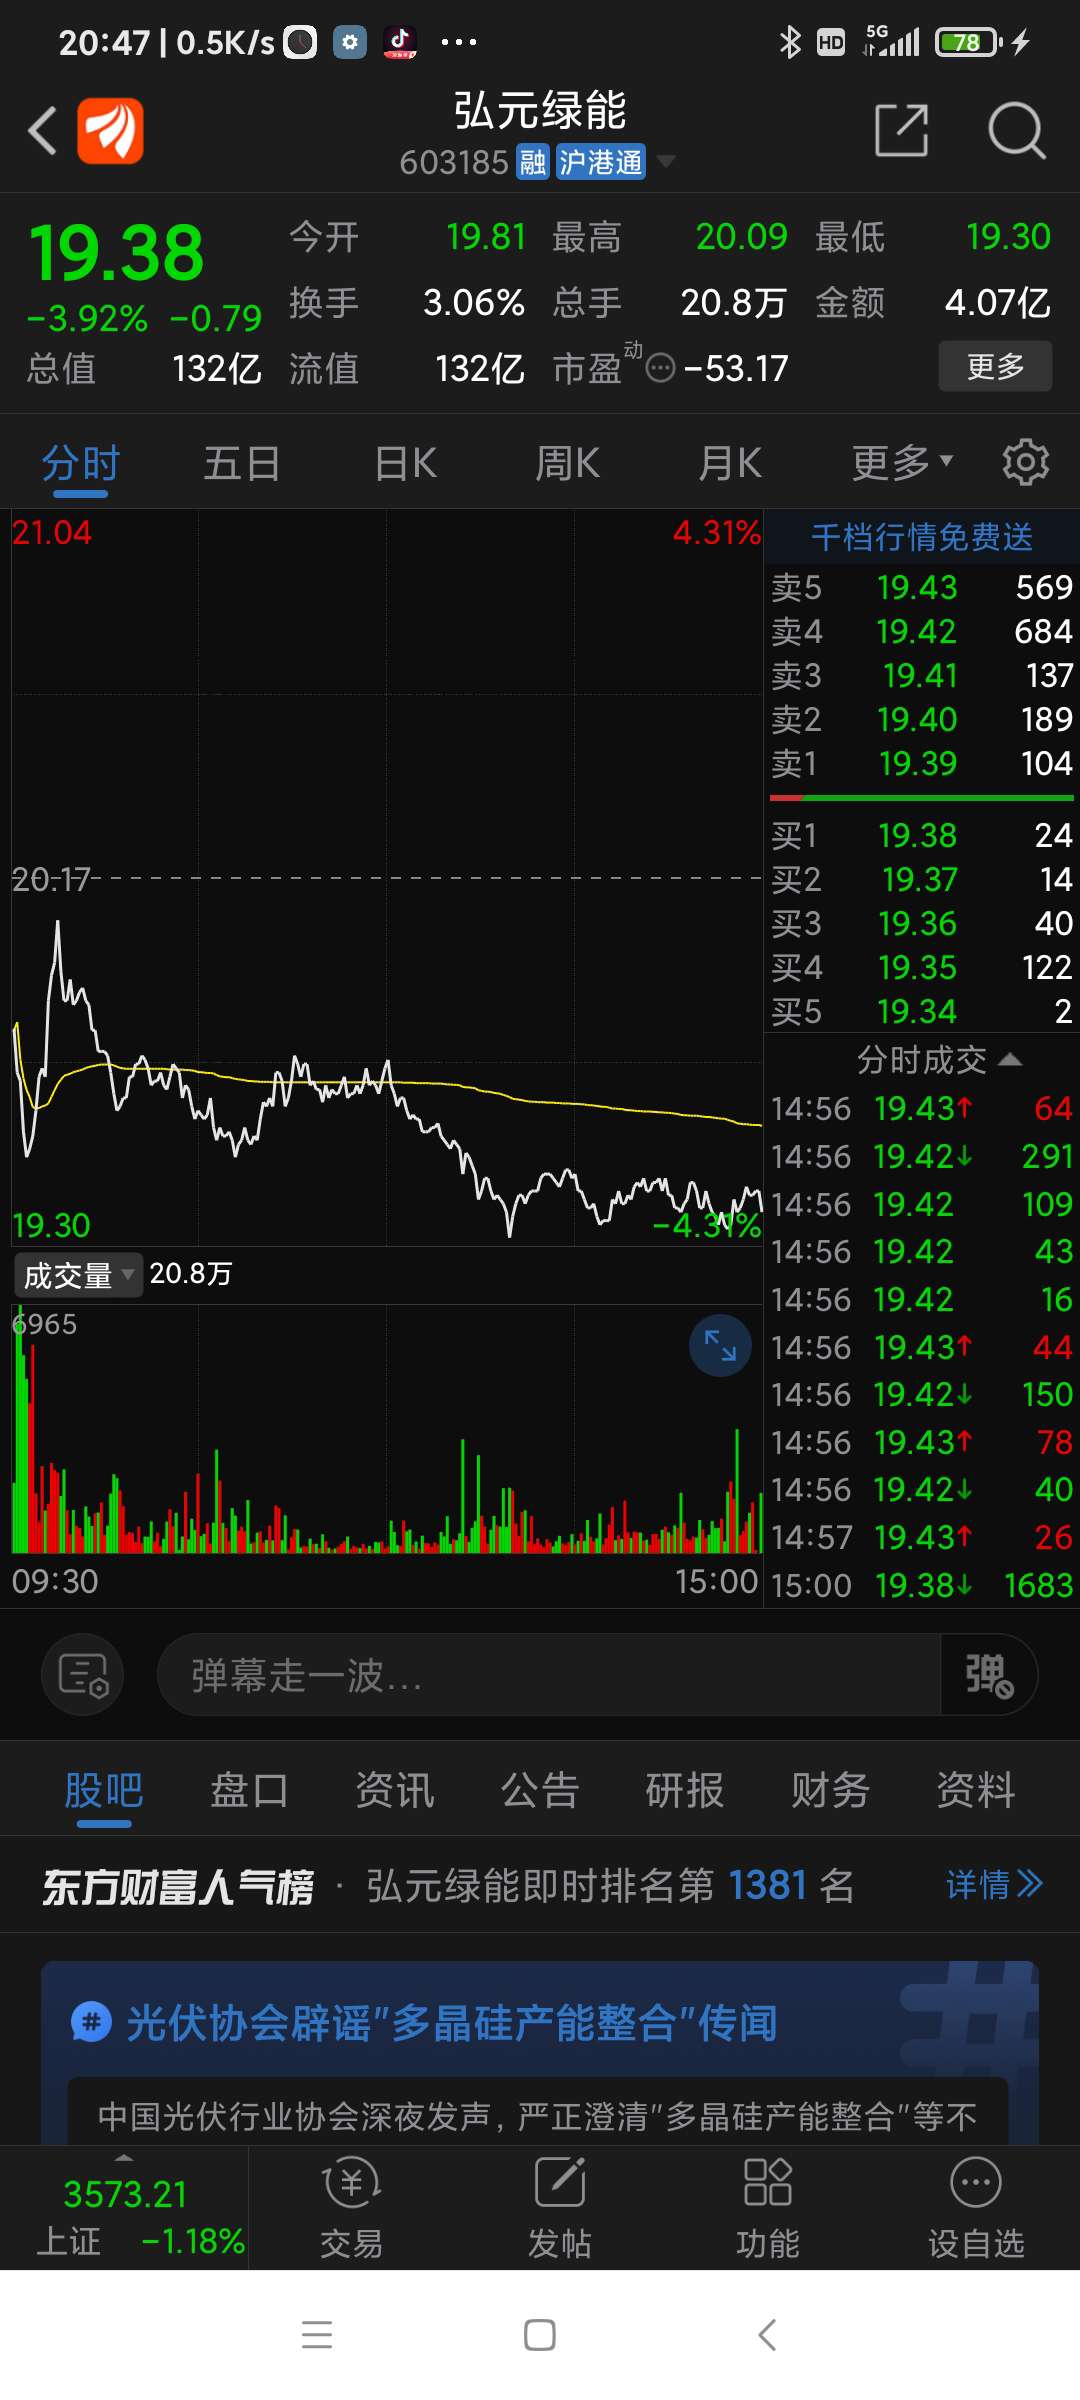Tap the 卖1 19.39 order row

coord(922,764)
